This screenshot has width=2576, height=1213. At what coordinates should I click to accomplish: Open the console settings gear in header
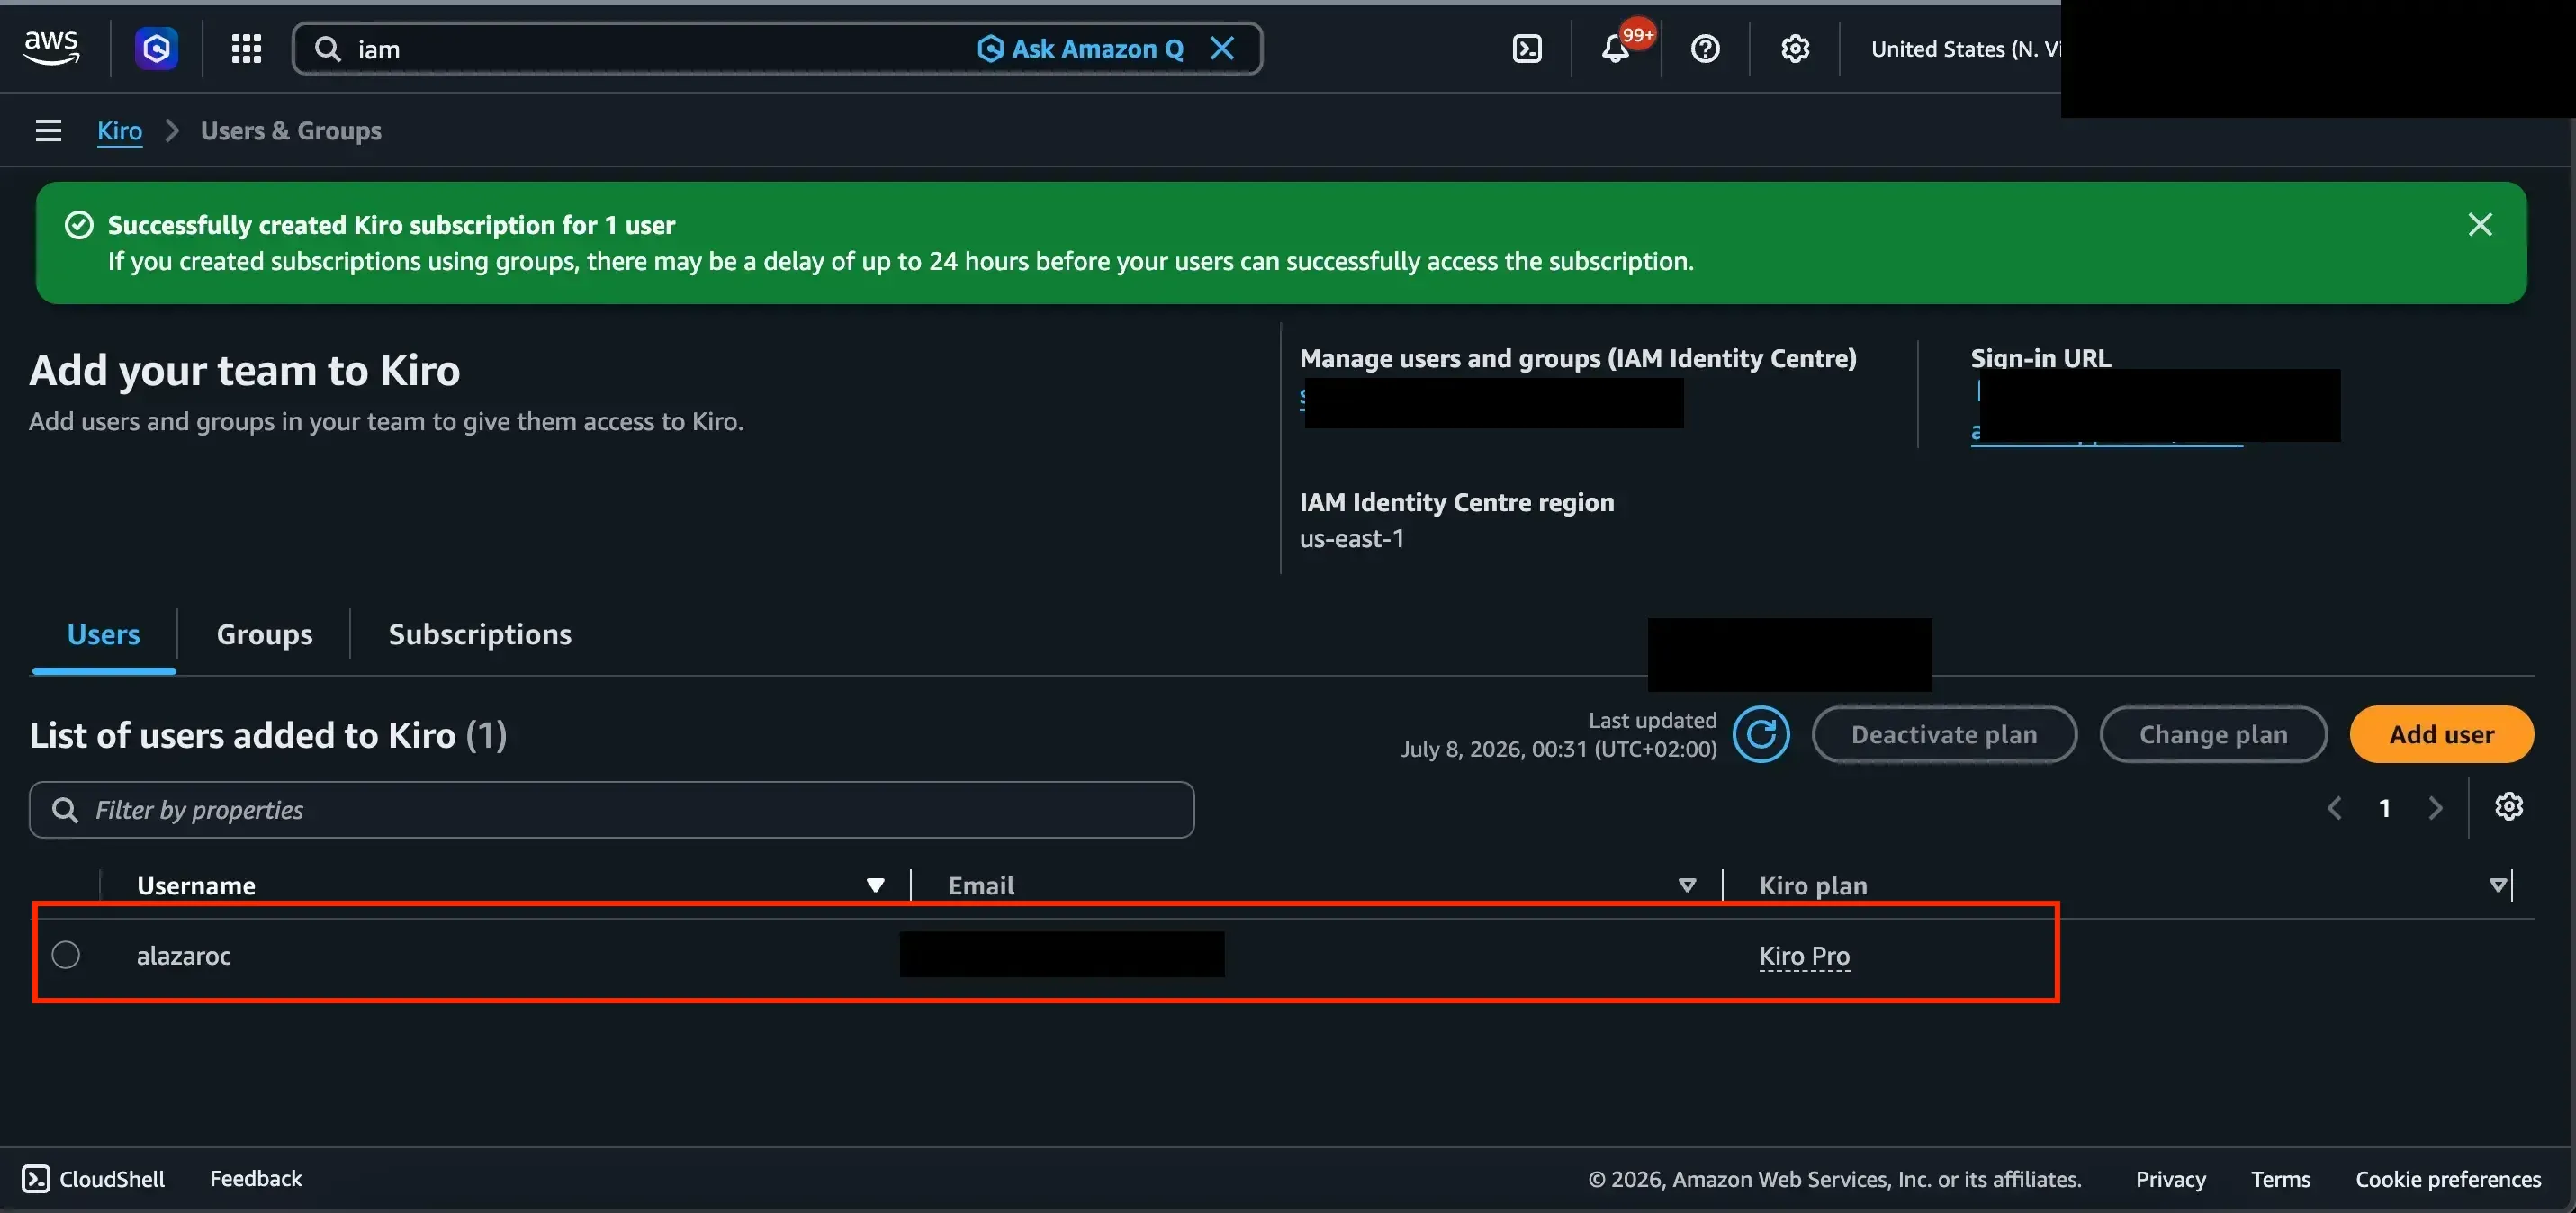point(1795,48)
